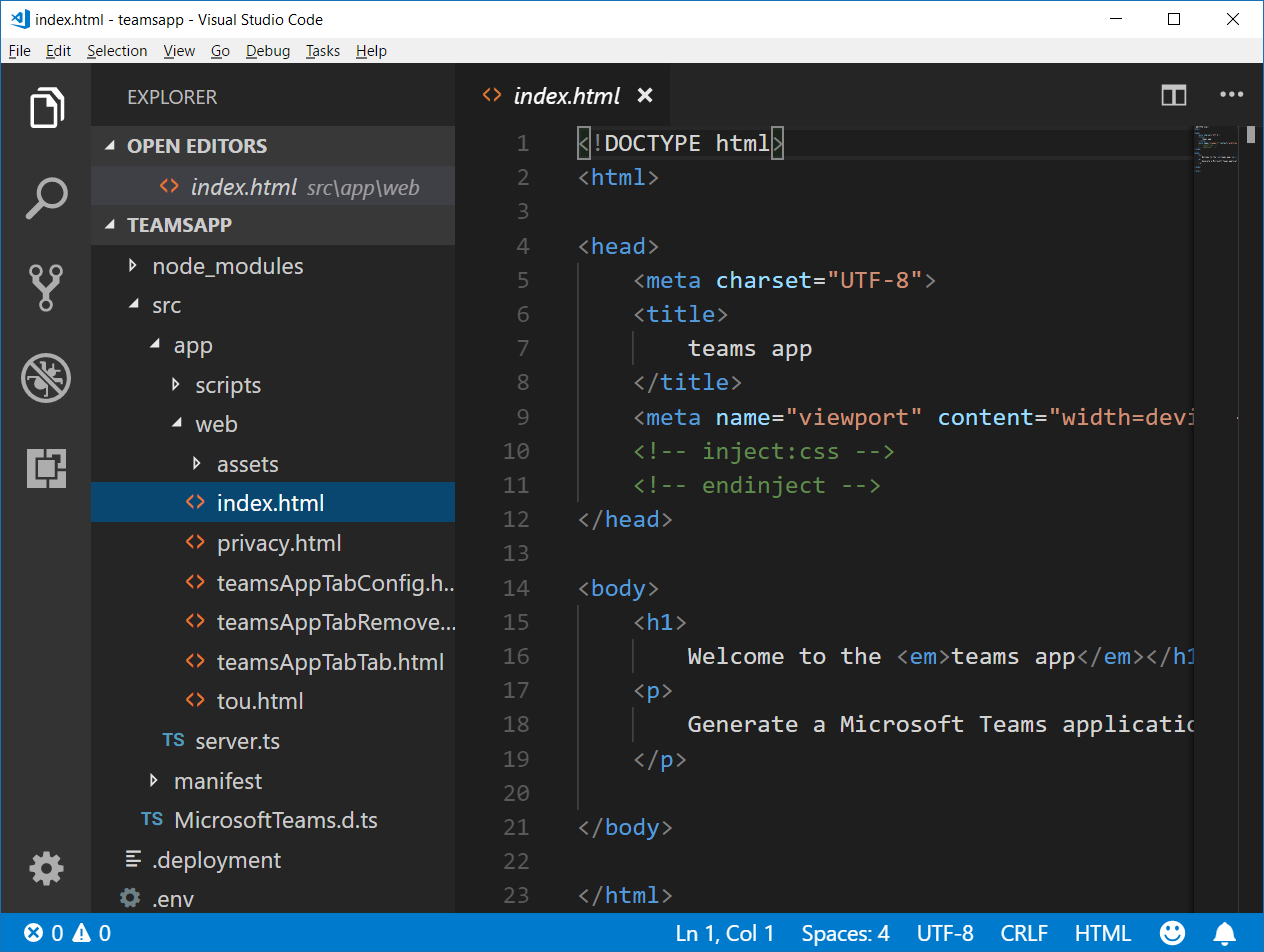Close the index.html editor tab
Viewport: 1264px width, 952px height.
645,96
